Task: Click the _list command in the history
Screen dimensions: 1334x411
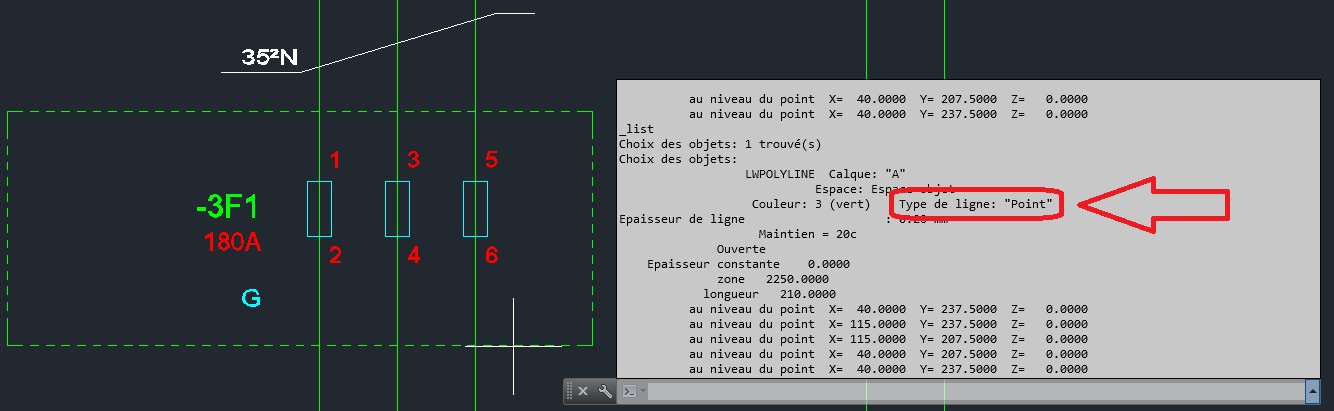Action: [636, 129]
